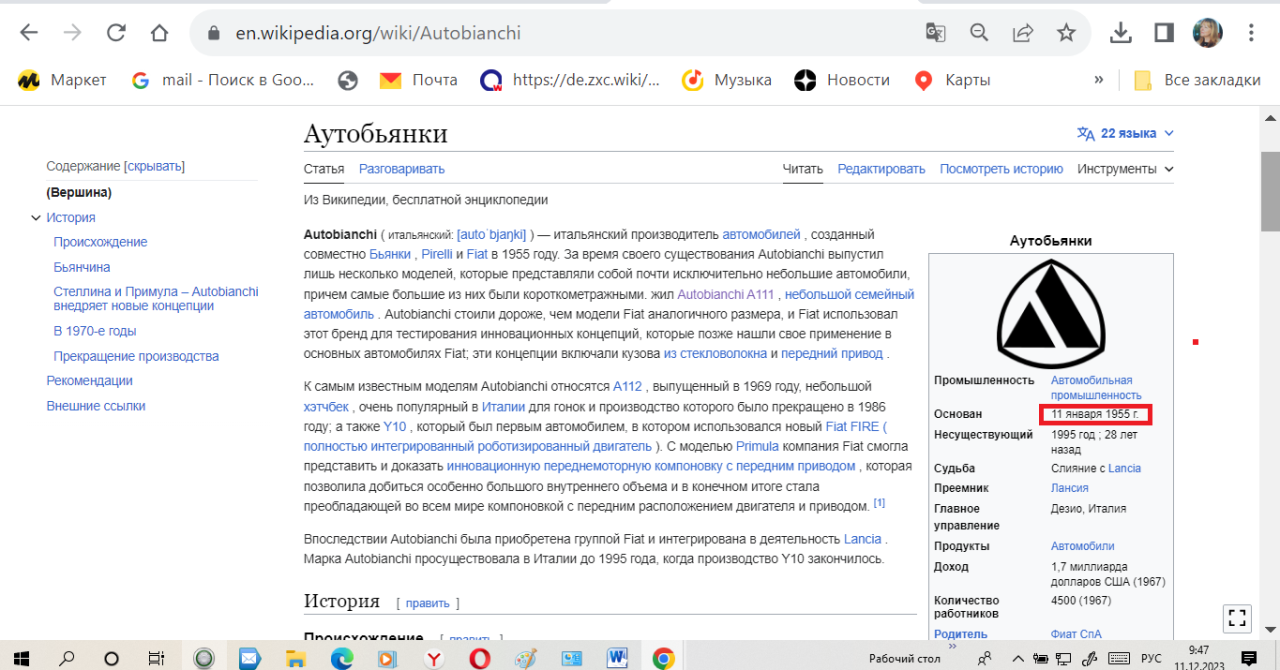
Task: Open the Почта bookmark
Action: [419, 80]
